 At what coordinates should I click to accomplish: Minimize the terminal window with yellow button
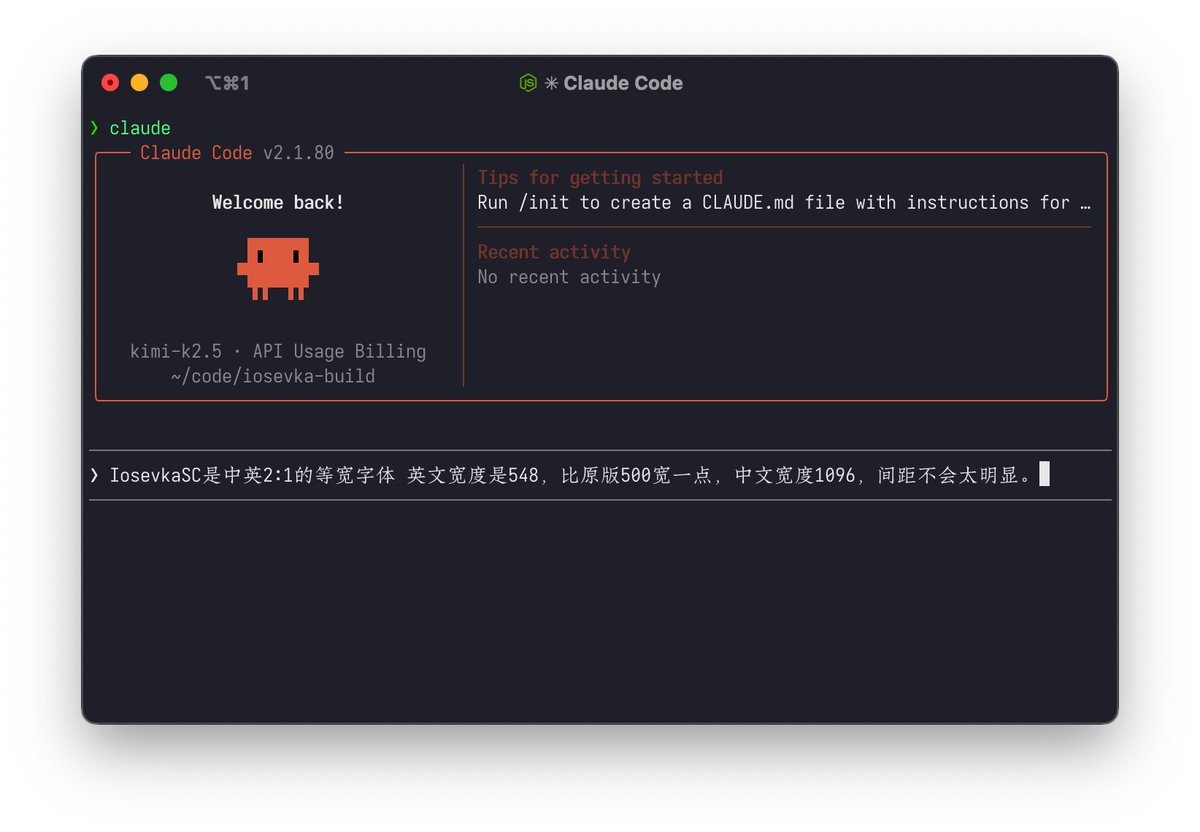(139, 83)
